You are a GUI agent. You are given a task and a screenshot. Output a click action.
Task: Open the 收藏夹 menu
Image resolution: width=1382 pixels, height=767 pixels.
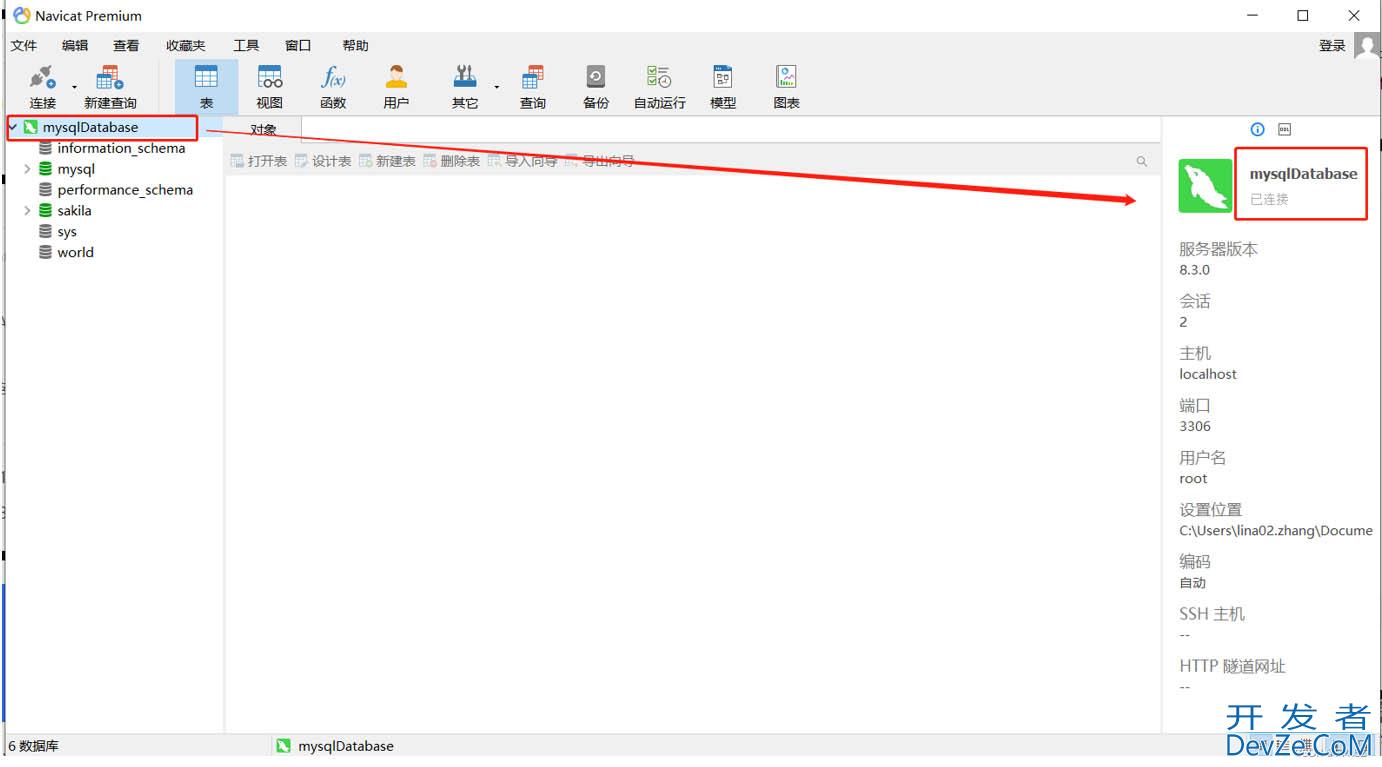(x=186, y=46)
